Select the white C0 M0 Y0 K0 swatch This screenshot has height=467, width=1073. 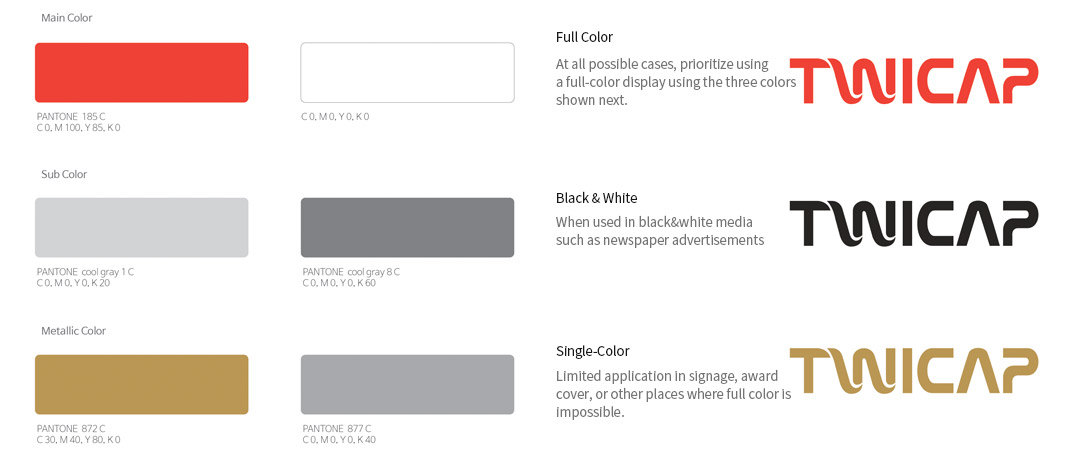coord(407,73)
